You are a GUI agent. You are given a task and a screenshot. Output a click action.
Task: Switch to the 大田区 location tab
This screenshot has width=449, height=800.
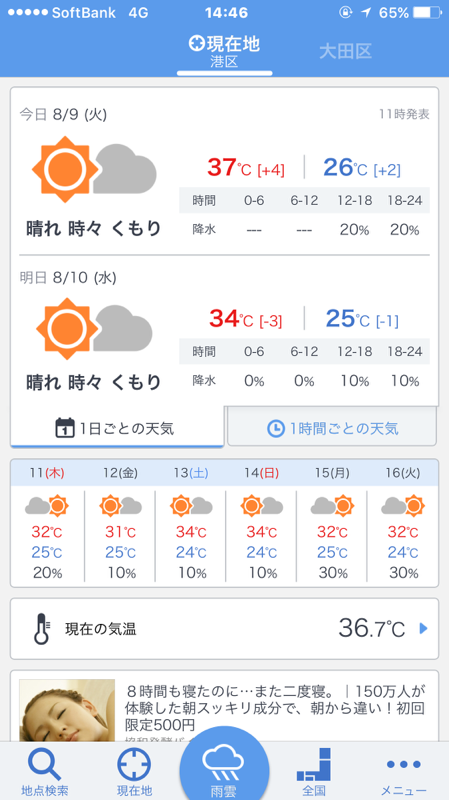(345, 51)
